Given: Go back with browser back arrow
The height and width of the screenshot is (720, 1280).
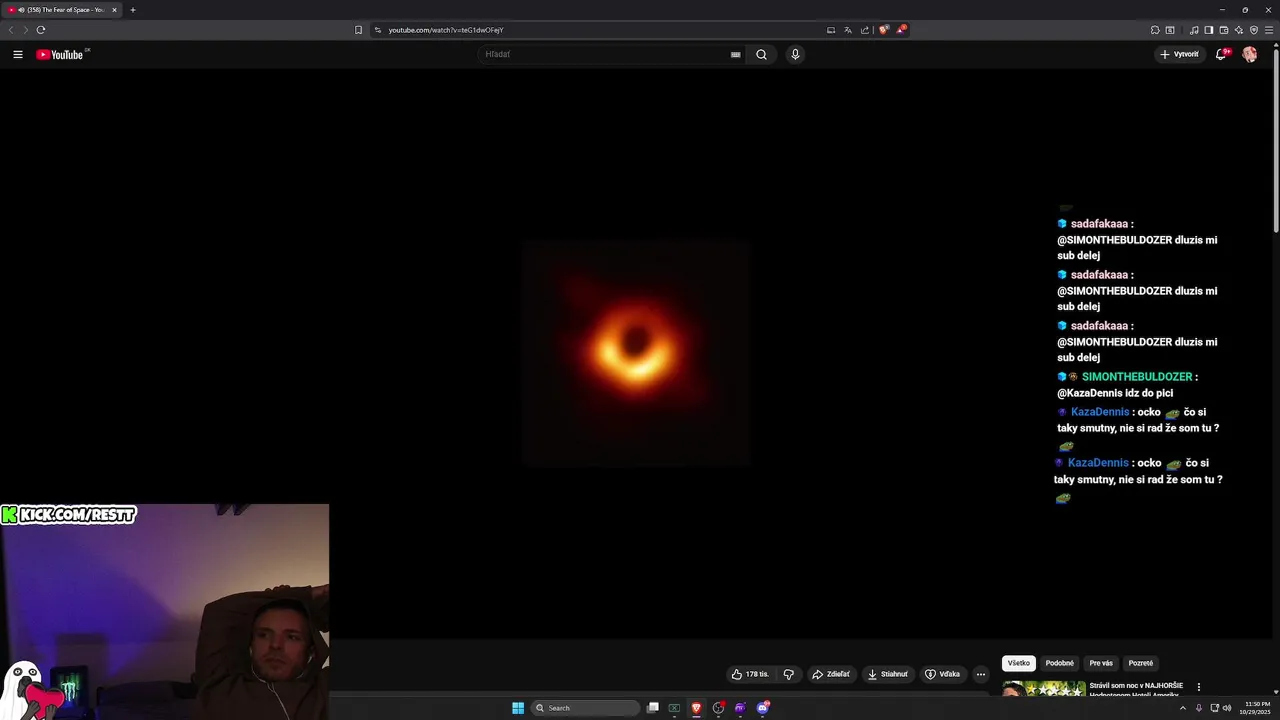Looking at the screenshot, I should pyautogui.click(x=11, y=30).
